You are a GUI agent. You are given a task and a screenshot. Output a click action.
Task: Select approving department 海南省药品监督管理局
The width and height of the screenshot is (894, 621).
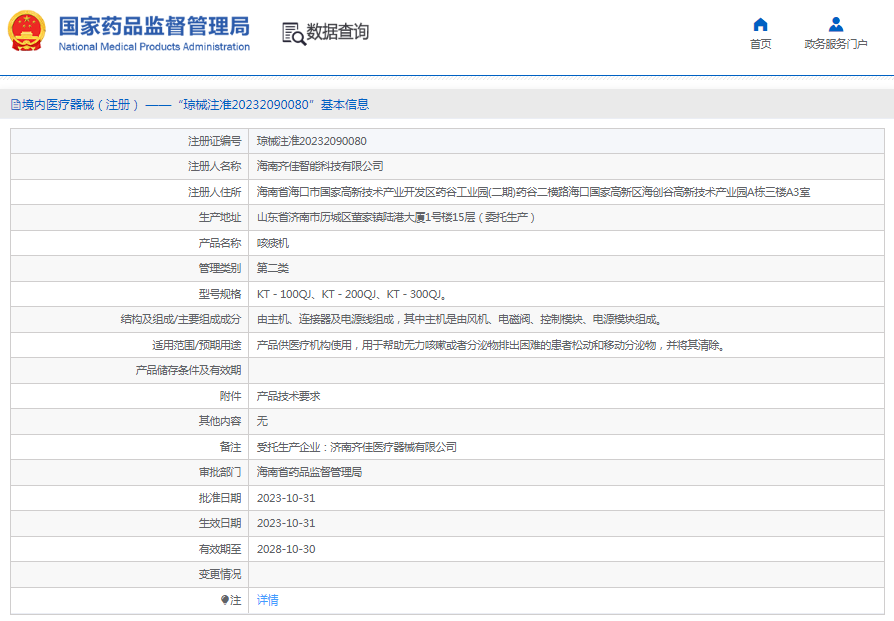(309, 472)
